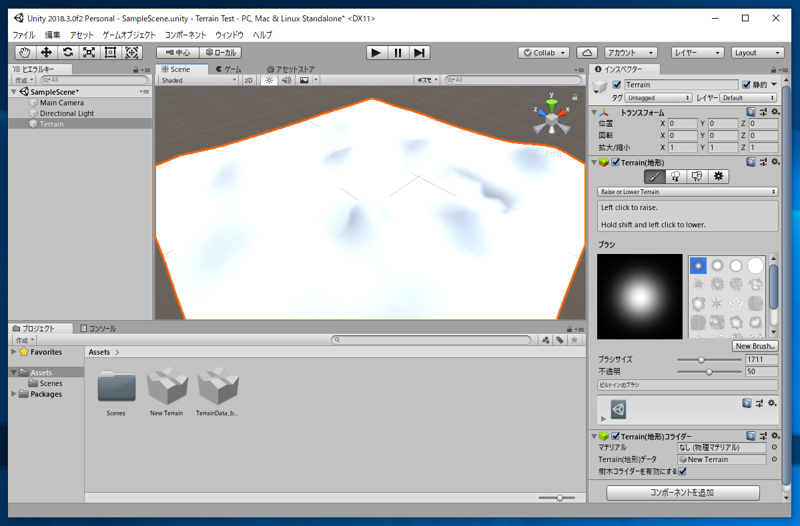Click コンポーネントを追加 button

tap(682, 492)
